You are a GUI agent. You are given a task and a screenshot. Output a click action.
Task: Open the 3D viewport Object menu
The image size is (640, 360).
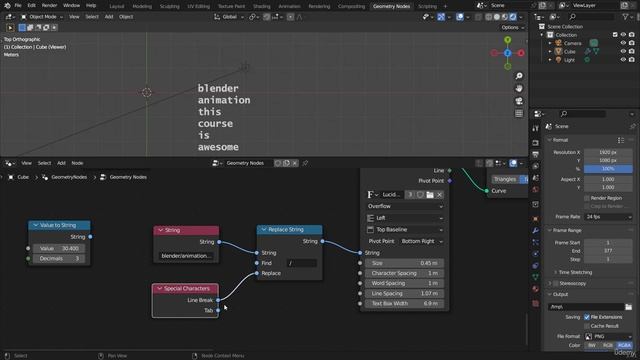tap(126, 17)
